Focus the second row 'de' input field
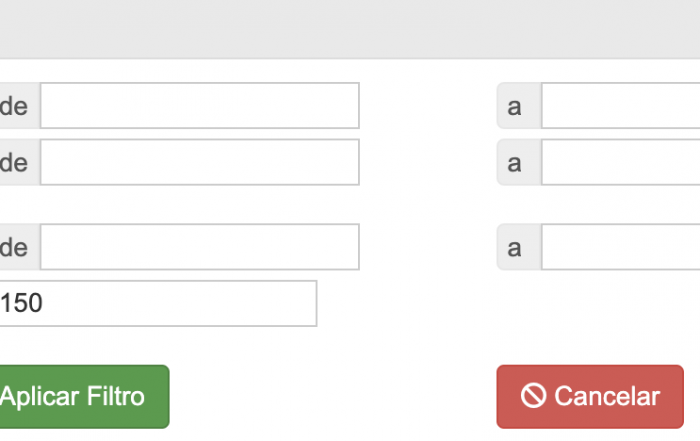The height and width of the screenshot is (441, 700). click(200, 162)
